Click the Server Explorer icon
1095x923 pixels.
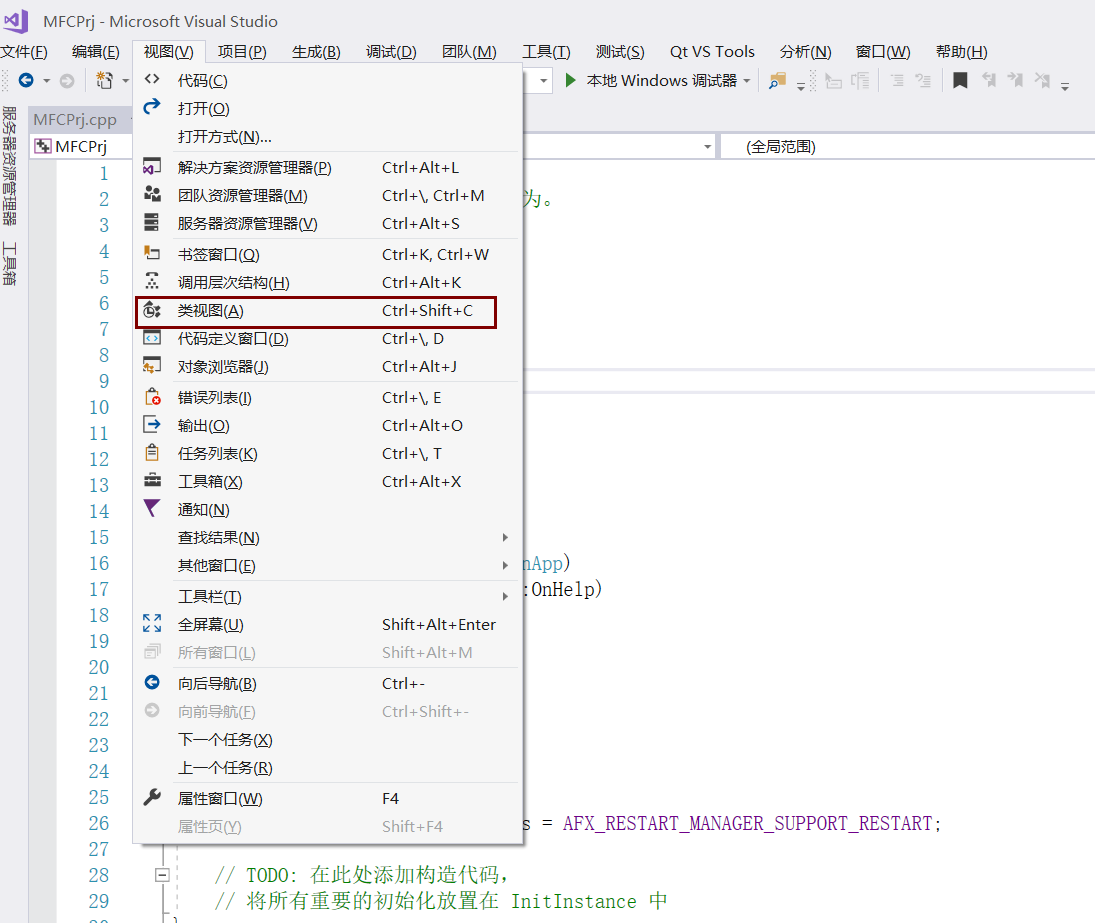click(152, 223)
